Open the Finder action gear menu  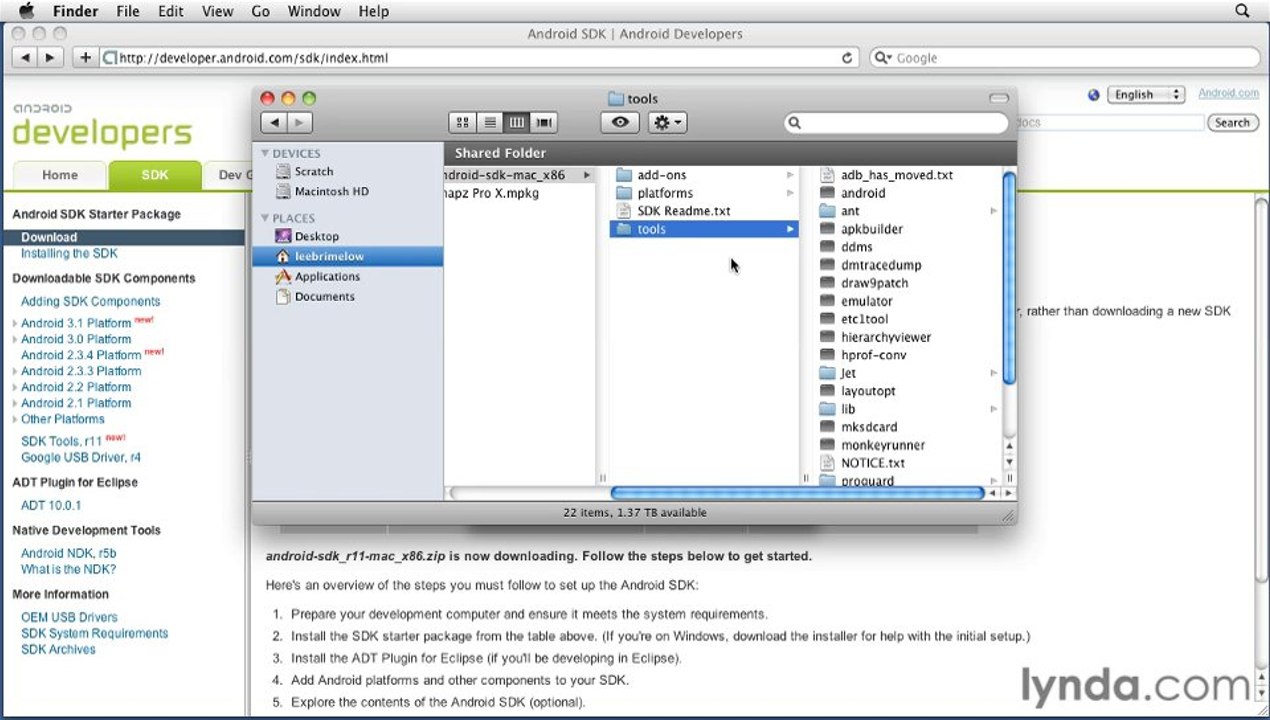pos(667,122)
